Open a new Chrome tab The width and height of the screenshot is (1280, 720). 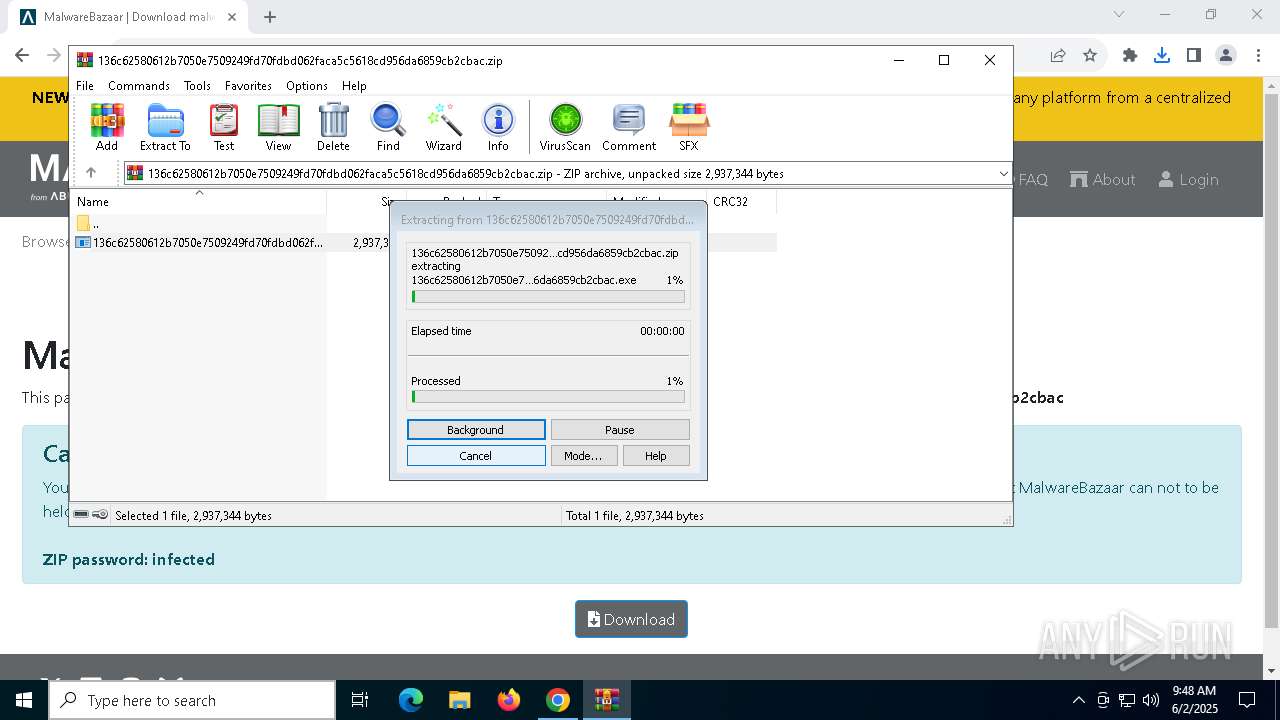coord(270,17)
